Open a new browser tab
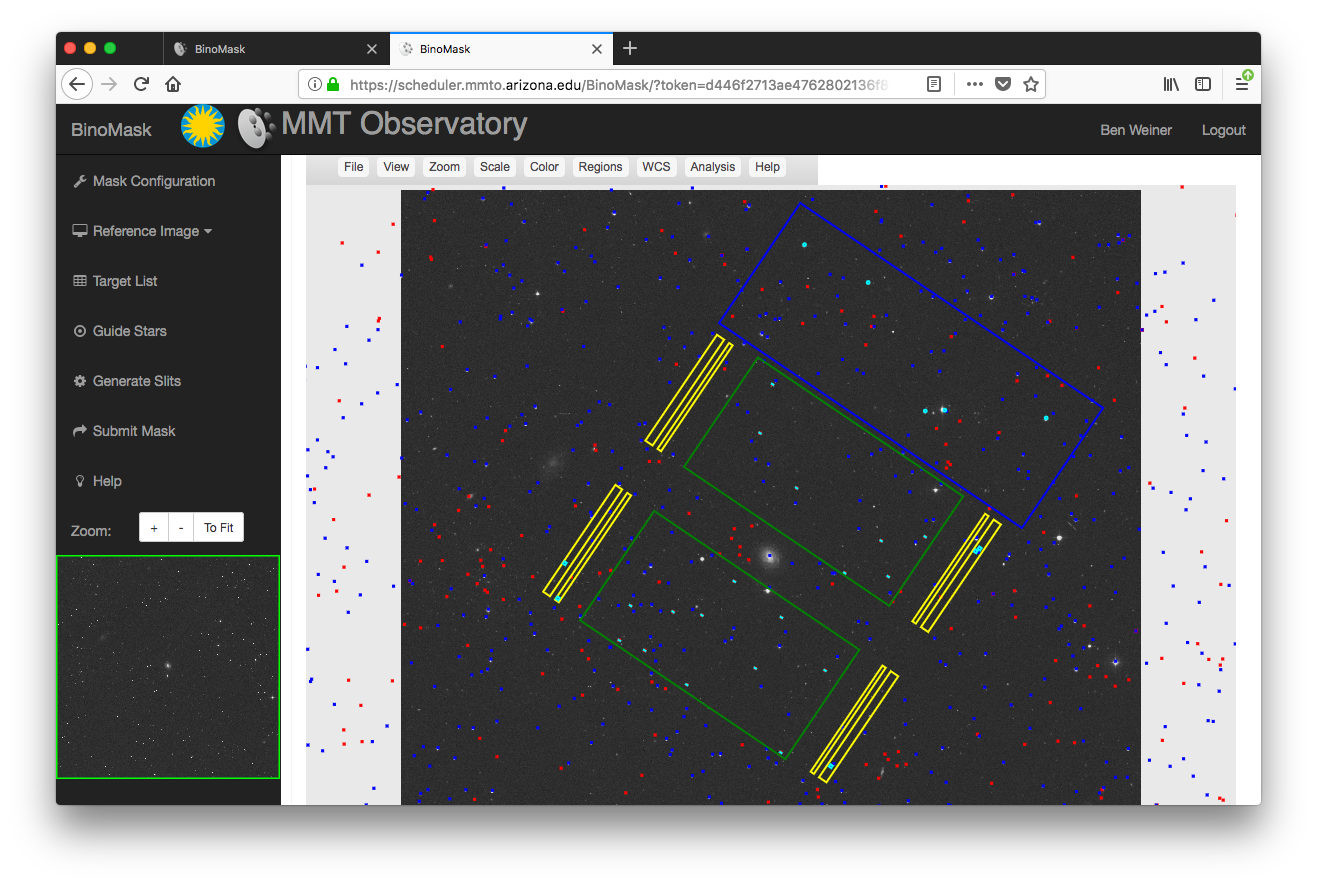 tap(629, 48)
